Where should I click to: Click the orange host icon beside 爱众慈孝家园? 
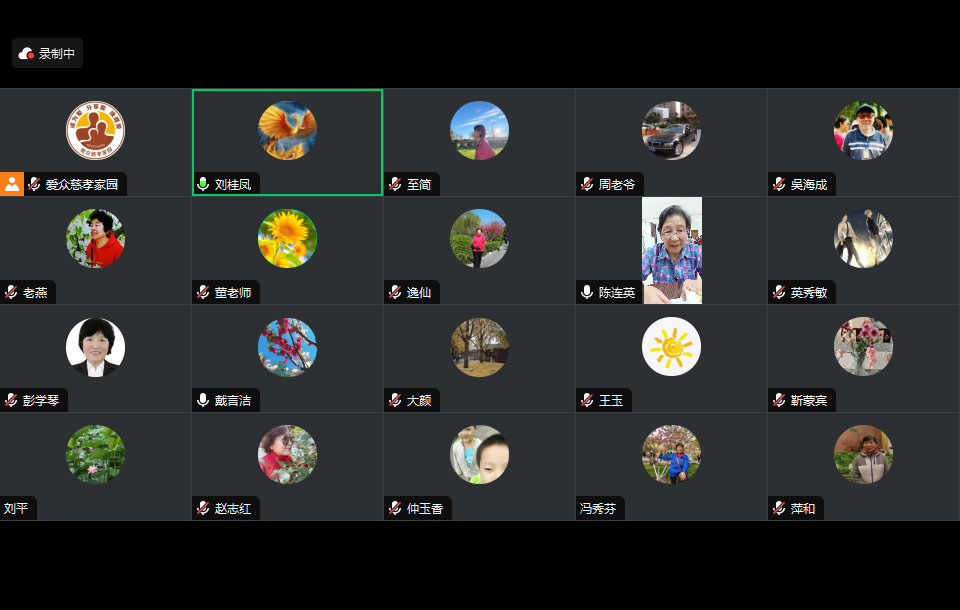coord(12,184)
